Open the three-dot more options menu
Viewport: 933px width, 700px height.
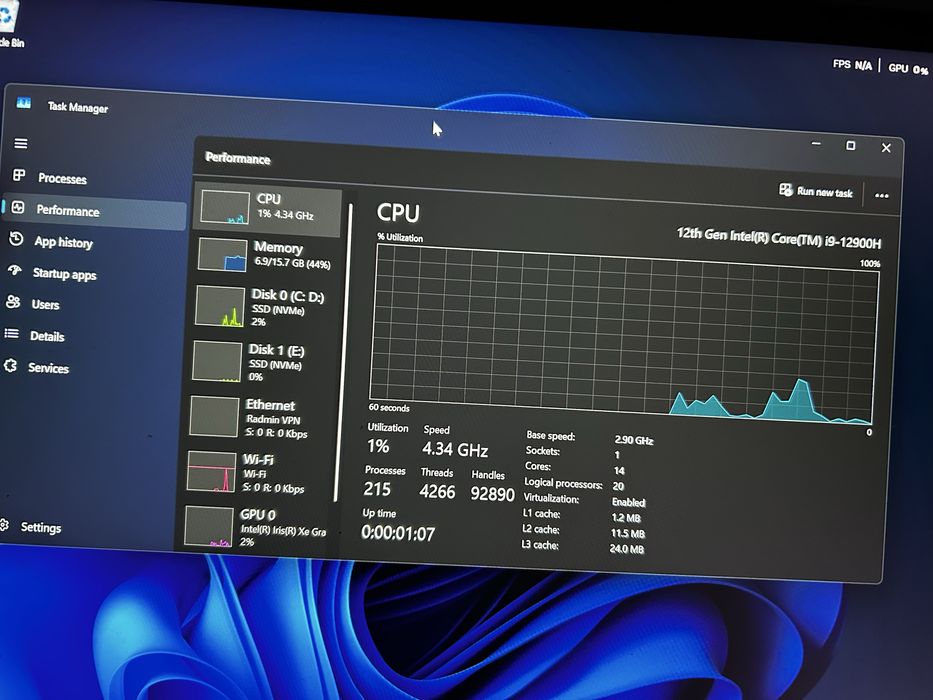pos(882,195)
